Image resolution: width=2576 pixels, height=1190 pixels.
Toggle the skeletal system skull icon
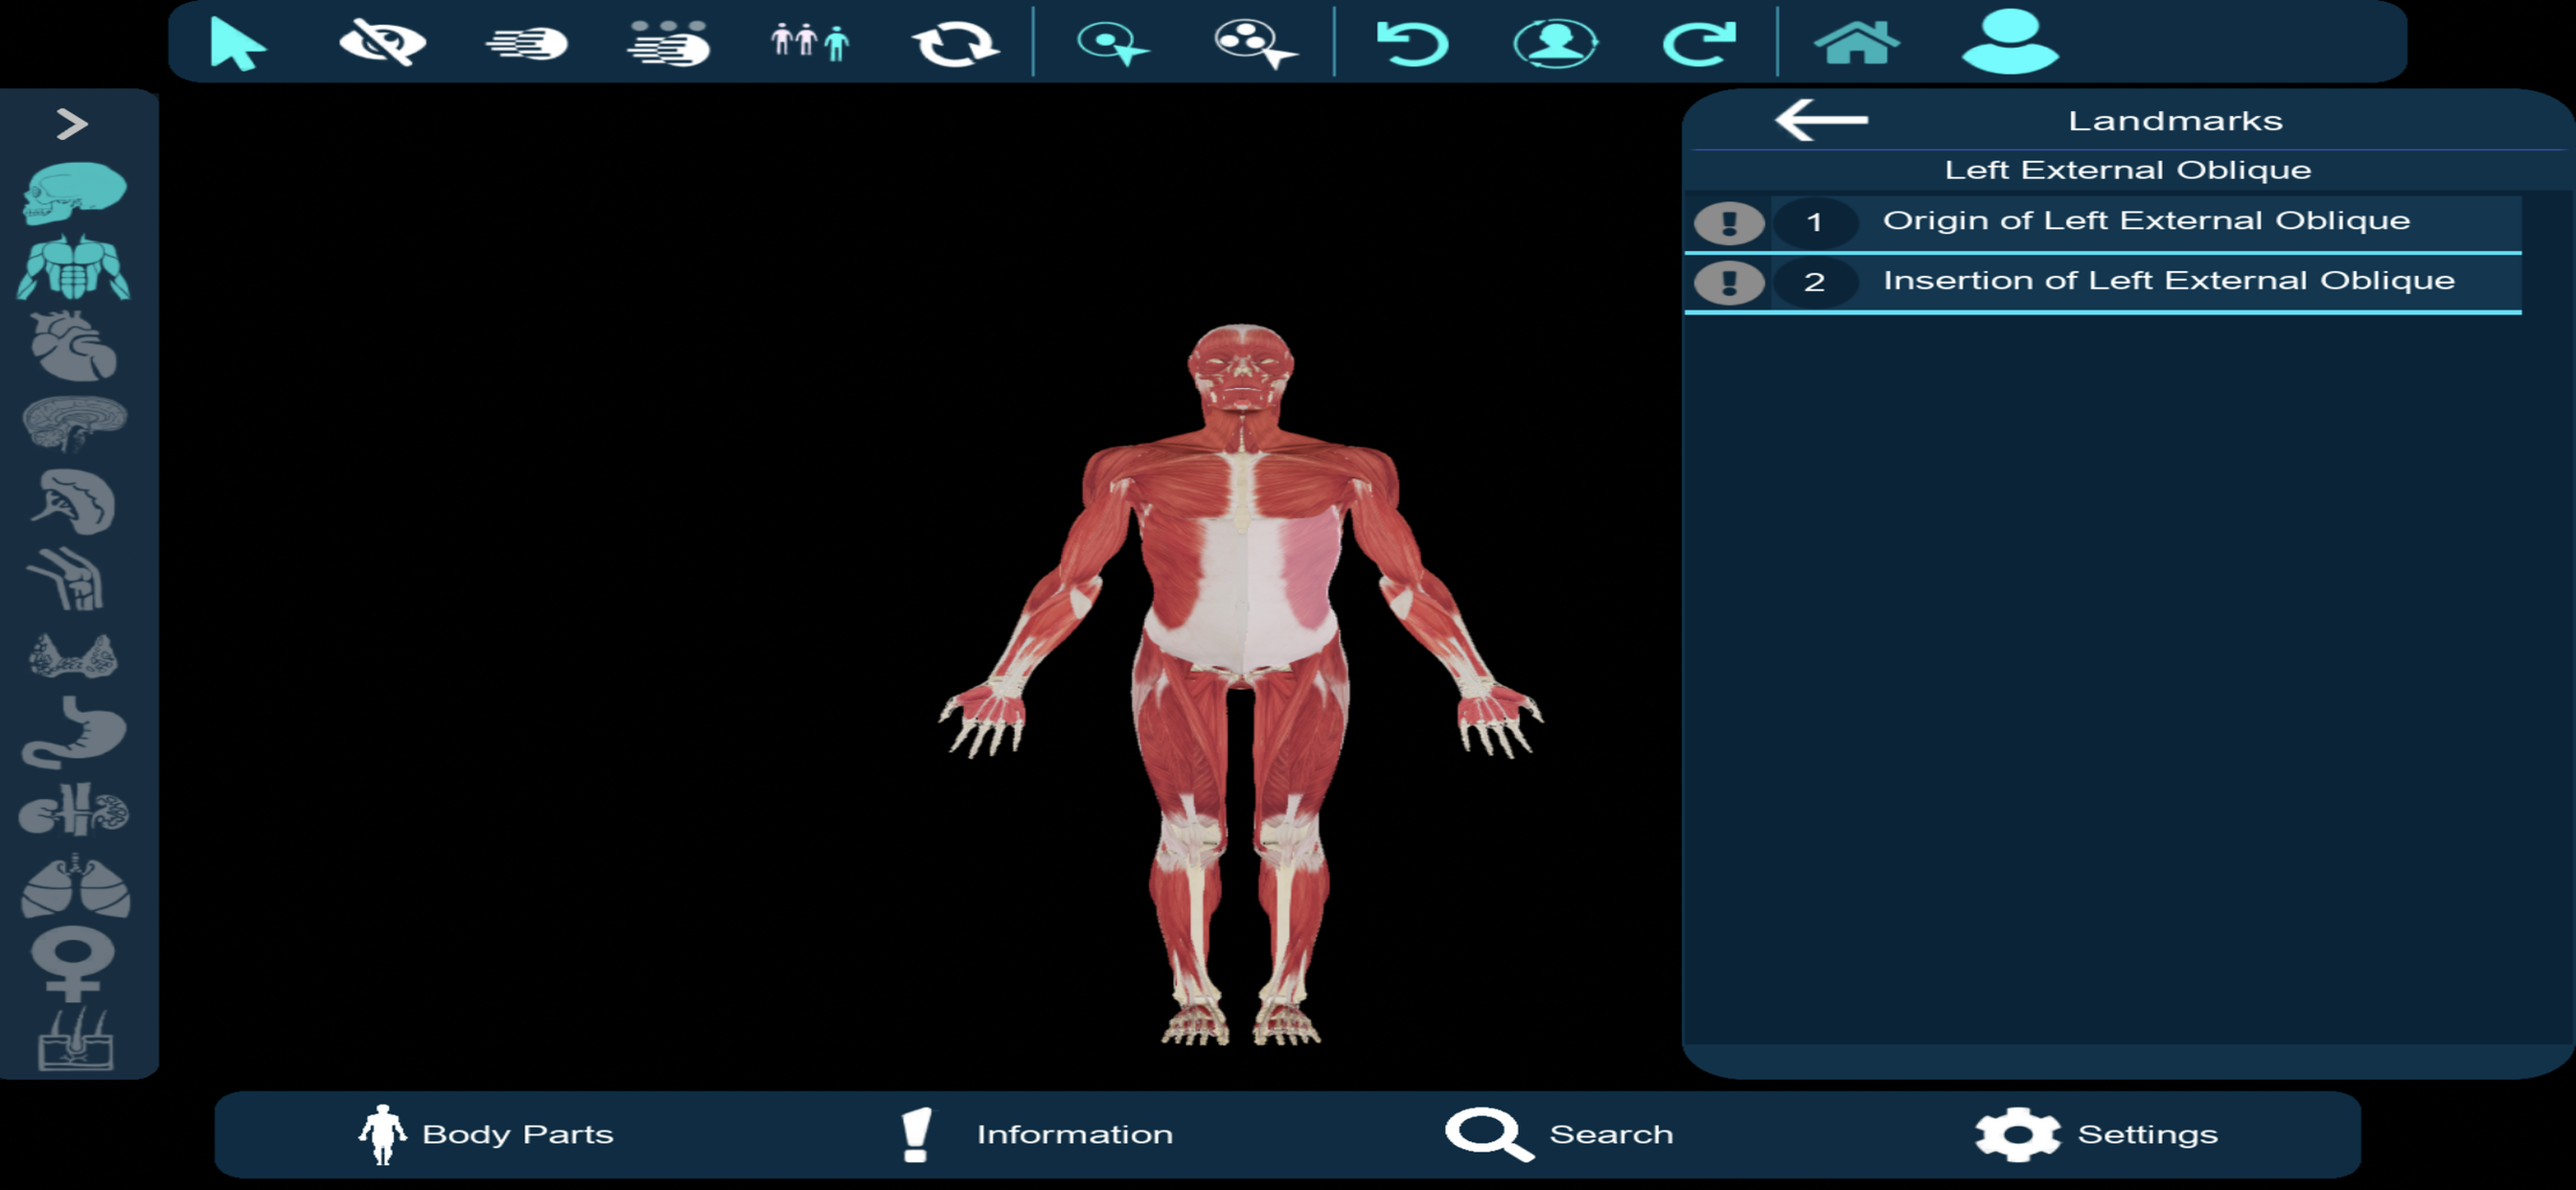point(74,192)
